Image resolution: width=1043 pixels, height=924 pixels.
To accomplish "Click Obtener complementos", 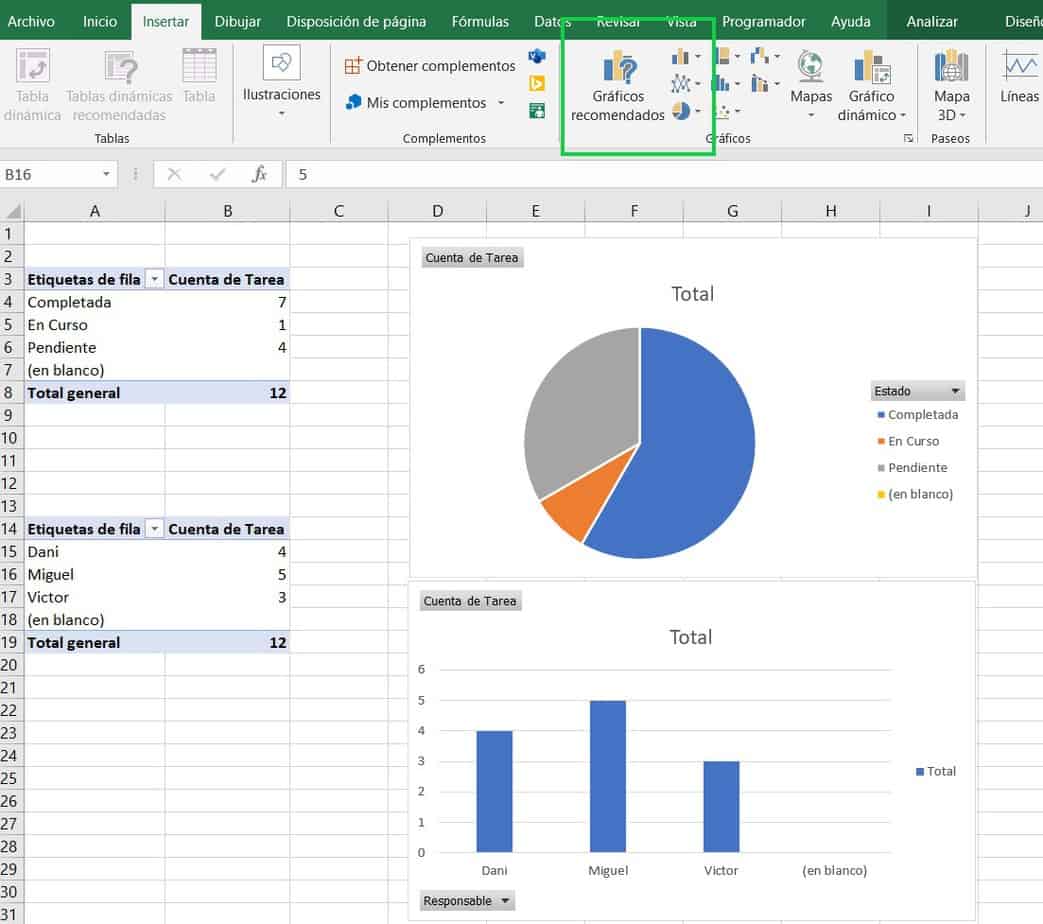I will tap(430, 66).
